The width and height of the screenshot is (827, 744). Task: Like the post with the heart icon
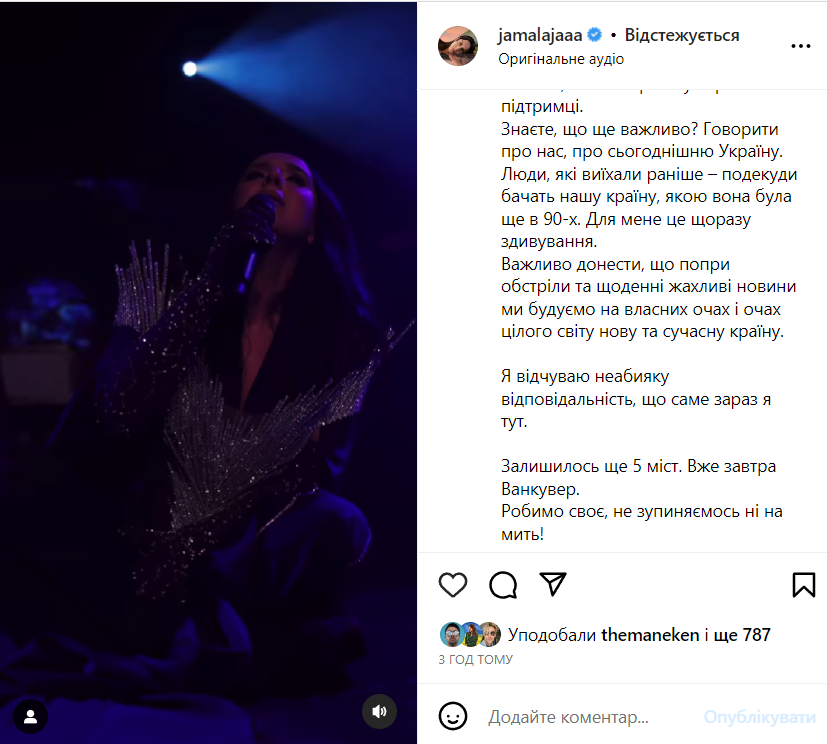[453, 585]
